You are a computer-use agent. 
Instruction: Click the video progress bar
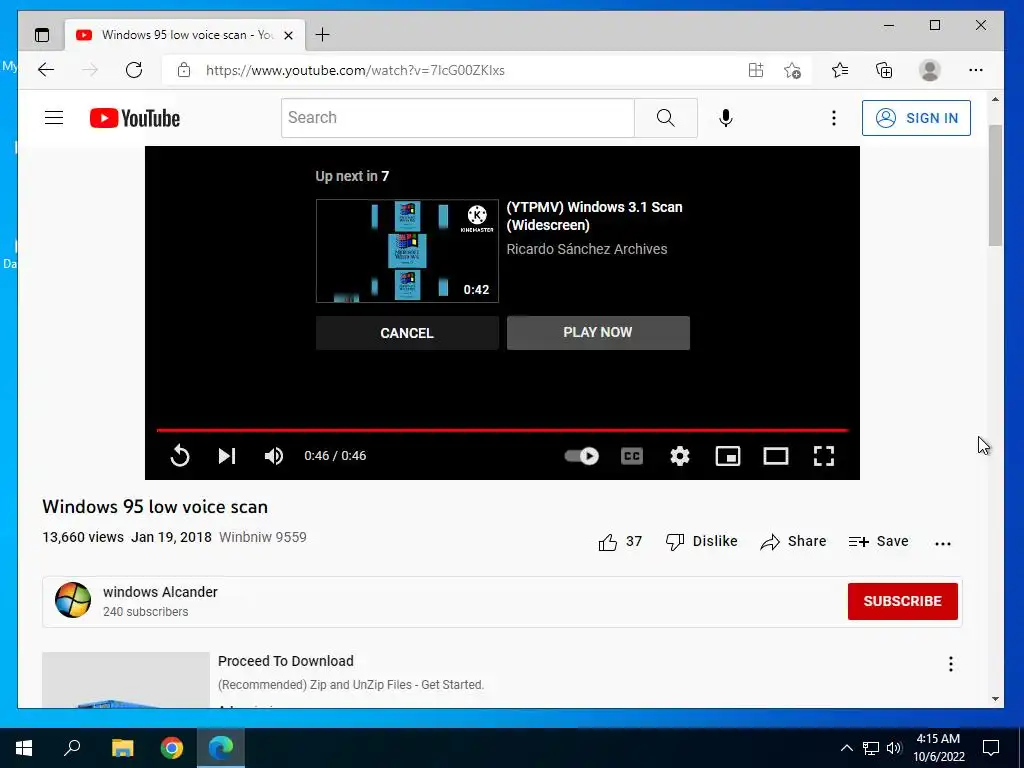(502, 430)
